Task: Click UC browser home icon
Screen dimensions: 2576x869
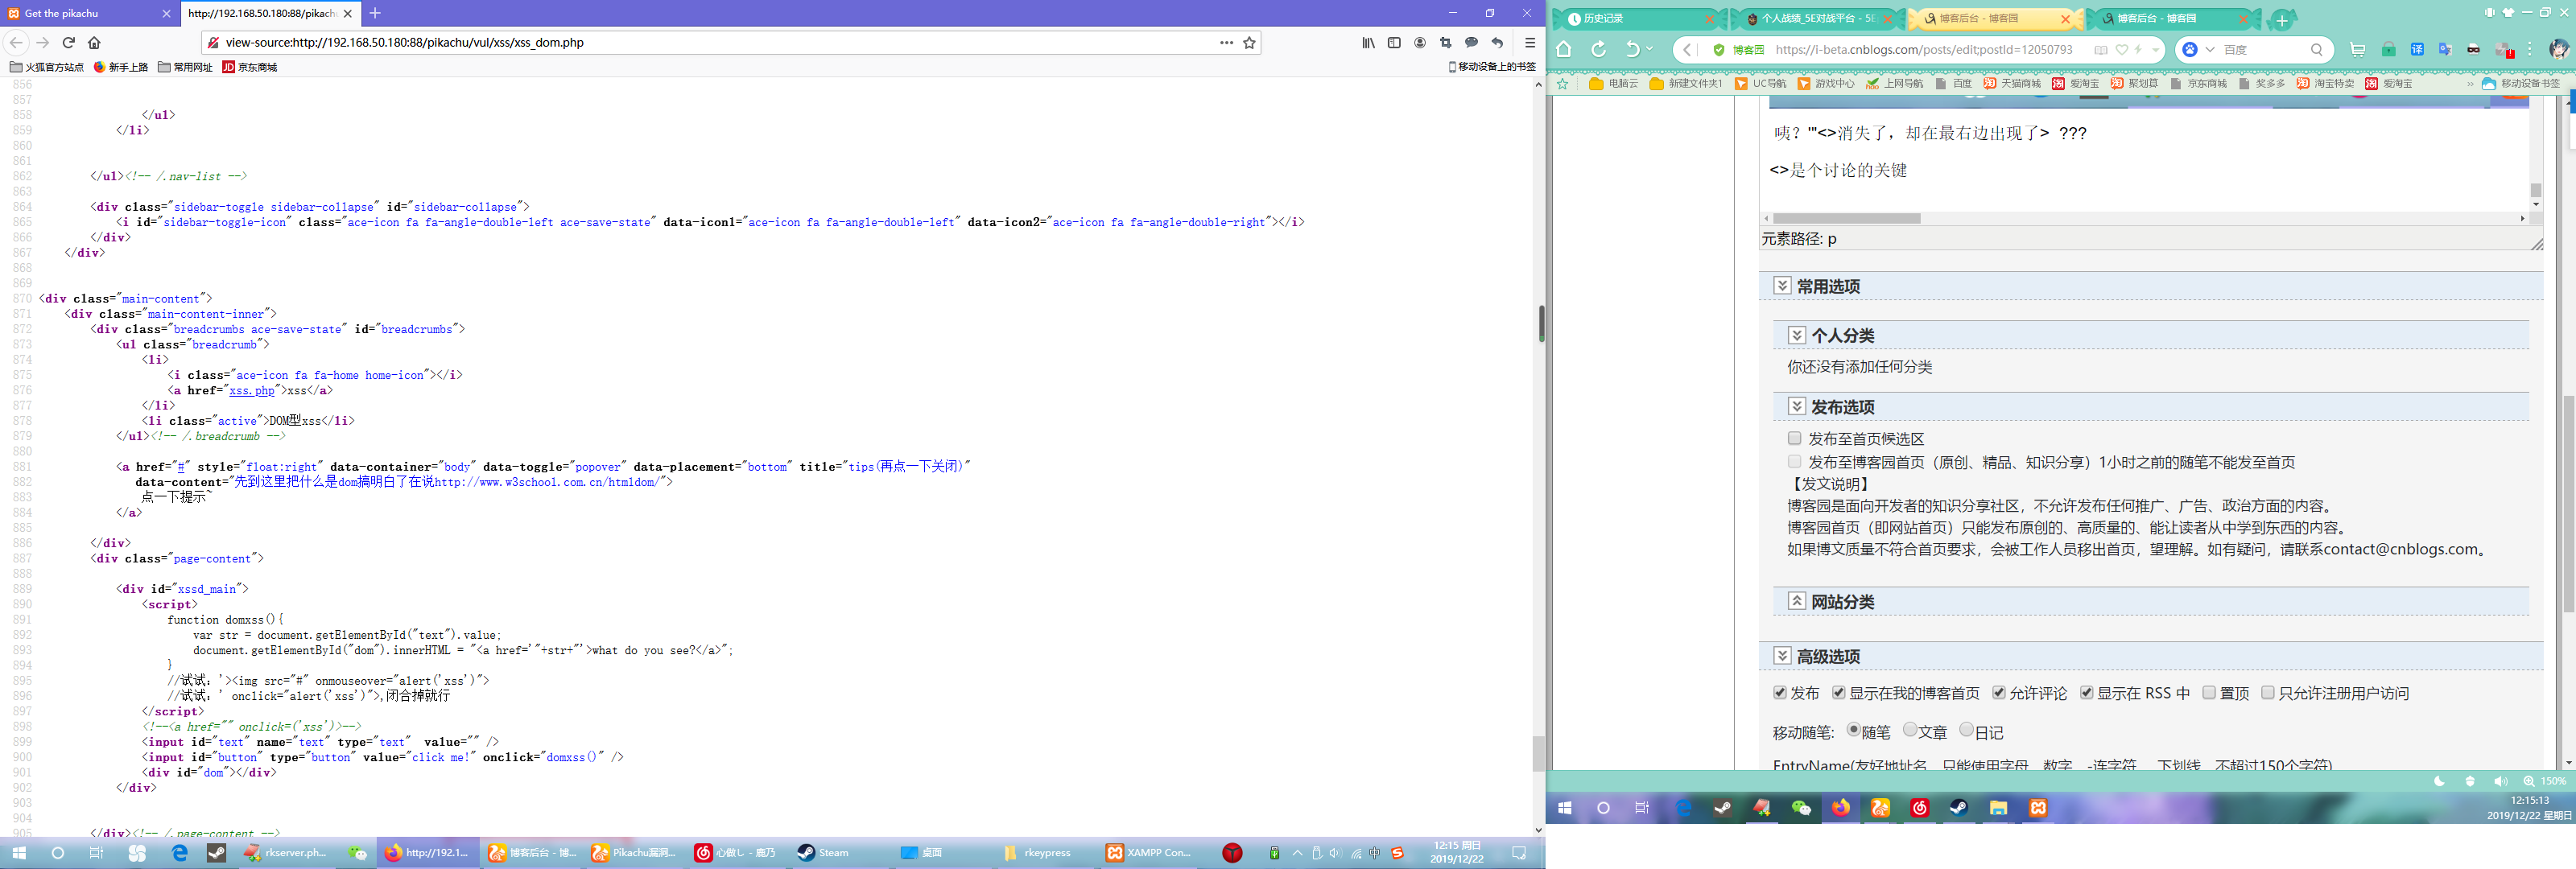Action: [1564, 49]
